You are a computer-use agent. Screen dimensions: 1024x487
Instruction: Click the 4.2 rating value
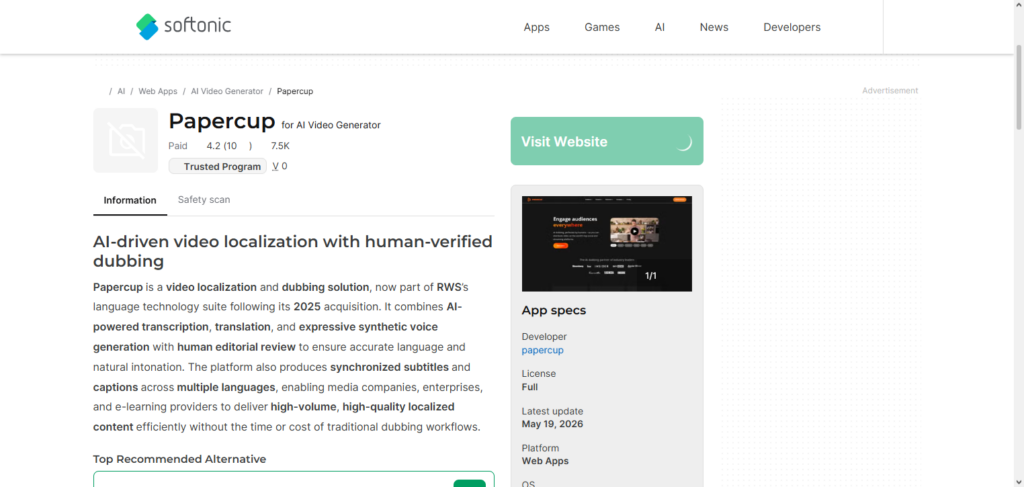(x=214, y=146)
